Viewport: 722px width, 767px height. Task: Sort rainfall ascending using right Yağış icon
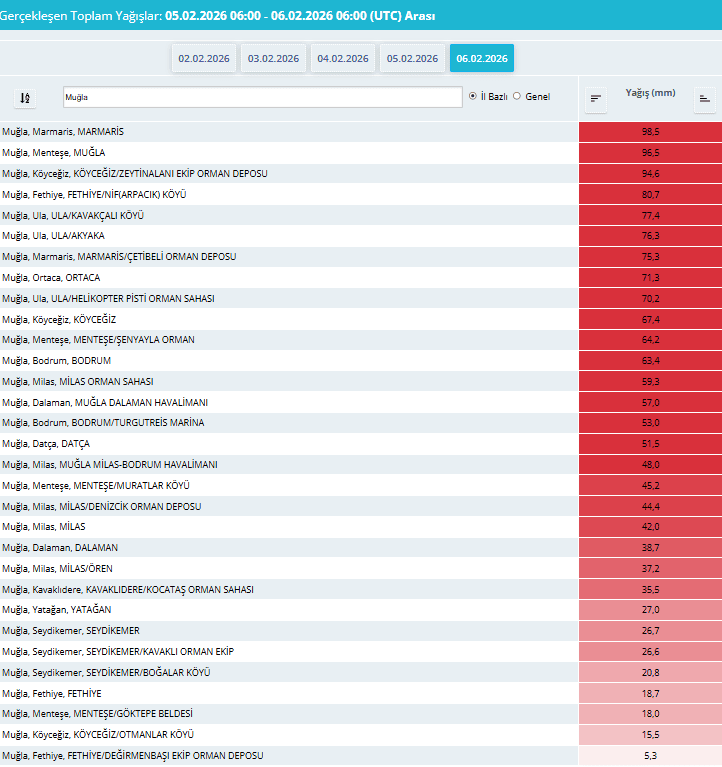click(705, 98)
